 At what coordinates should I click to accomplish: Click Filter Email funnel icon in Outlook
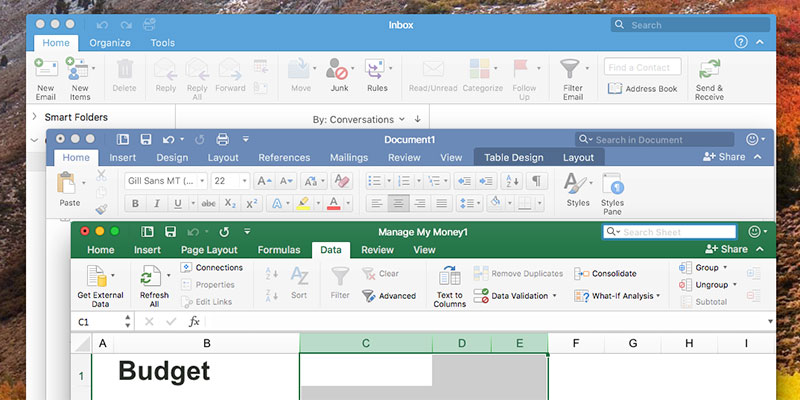(x=569, y=68)
